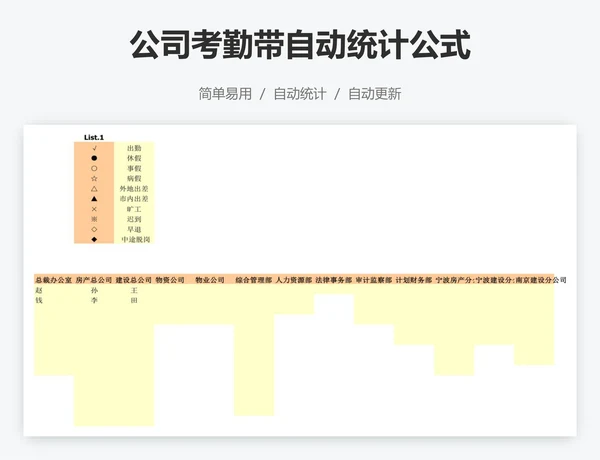The image size is (600, 460).
Task: Select the 旷工 legend cell
Action: 134,209
